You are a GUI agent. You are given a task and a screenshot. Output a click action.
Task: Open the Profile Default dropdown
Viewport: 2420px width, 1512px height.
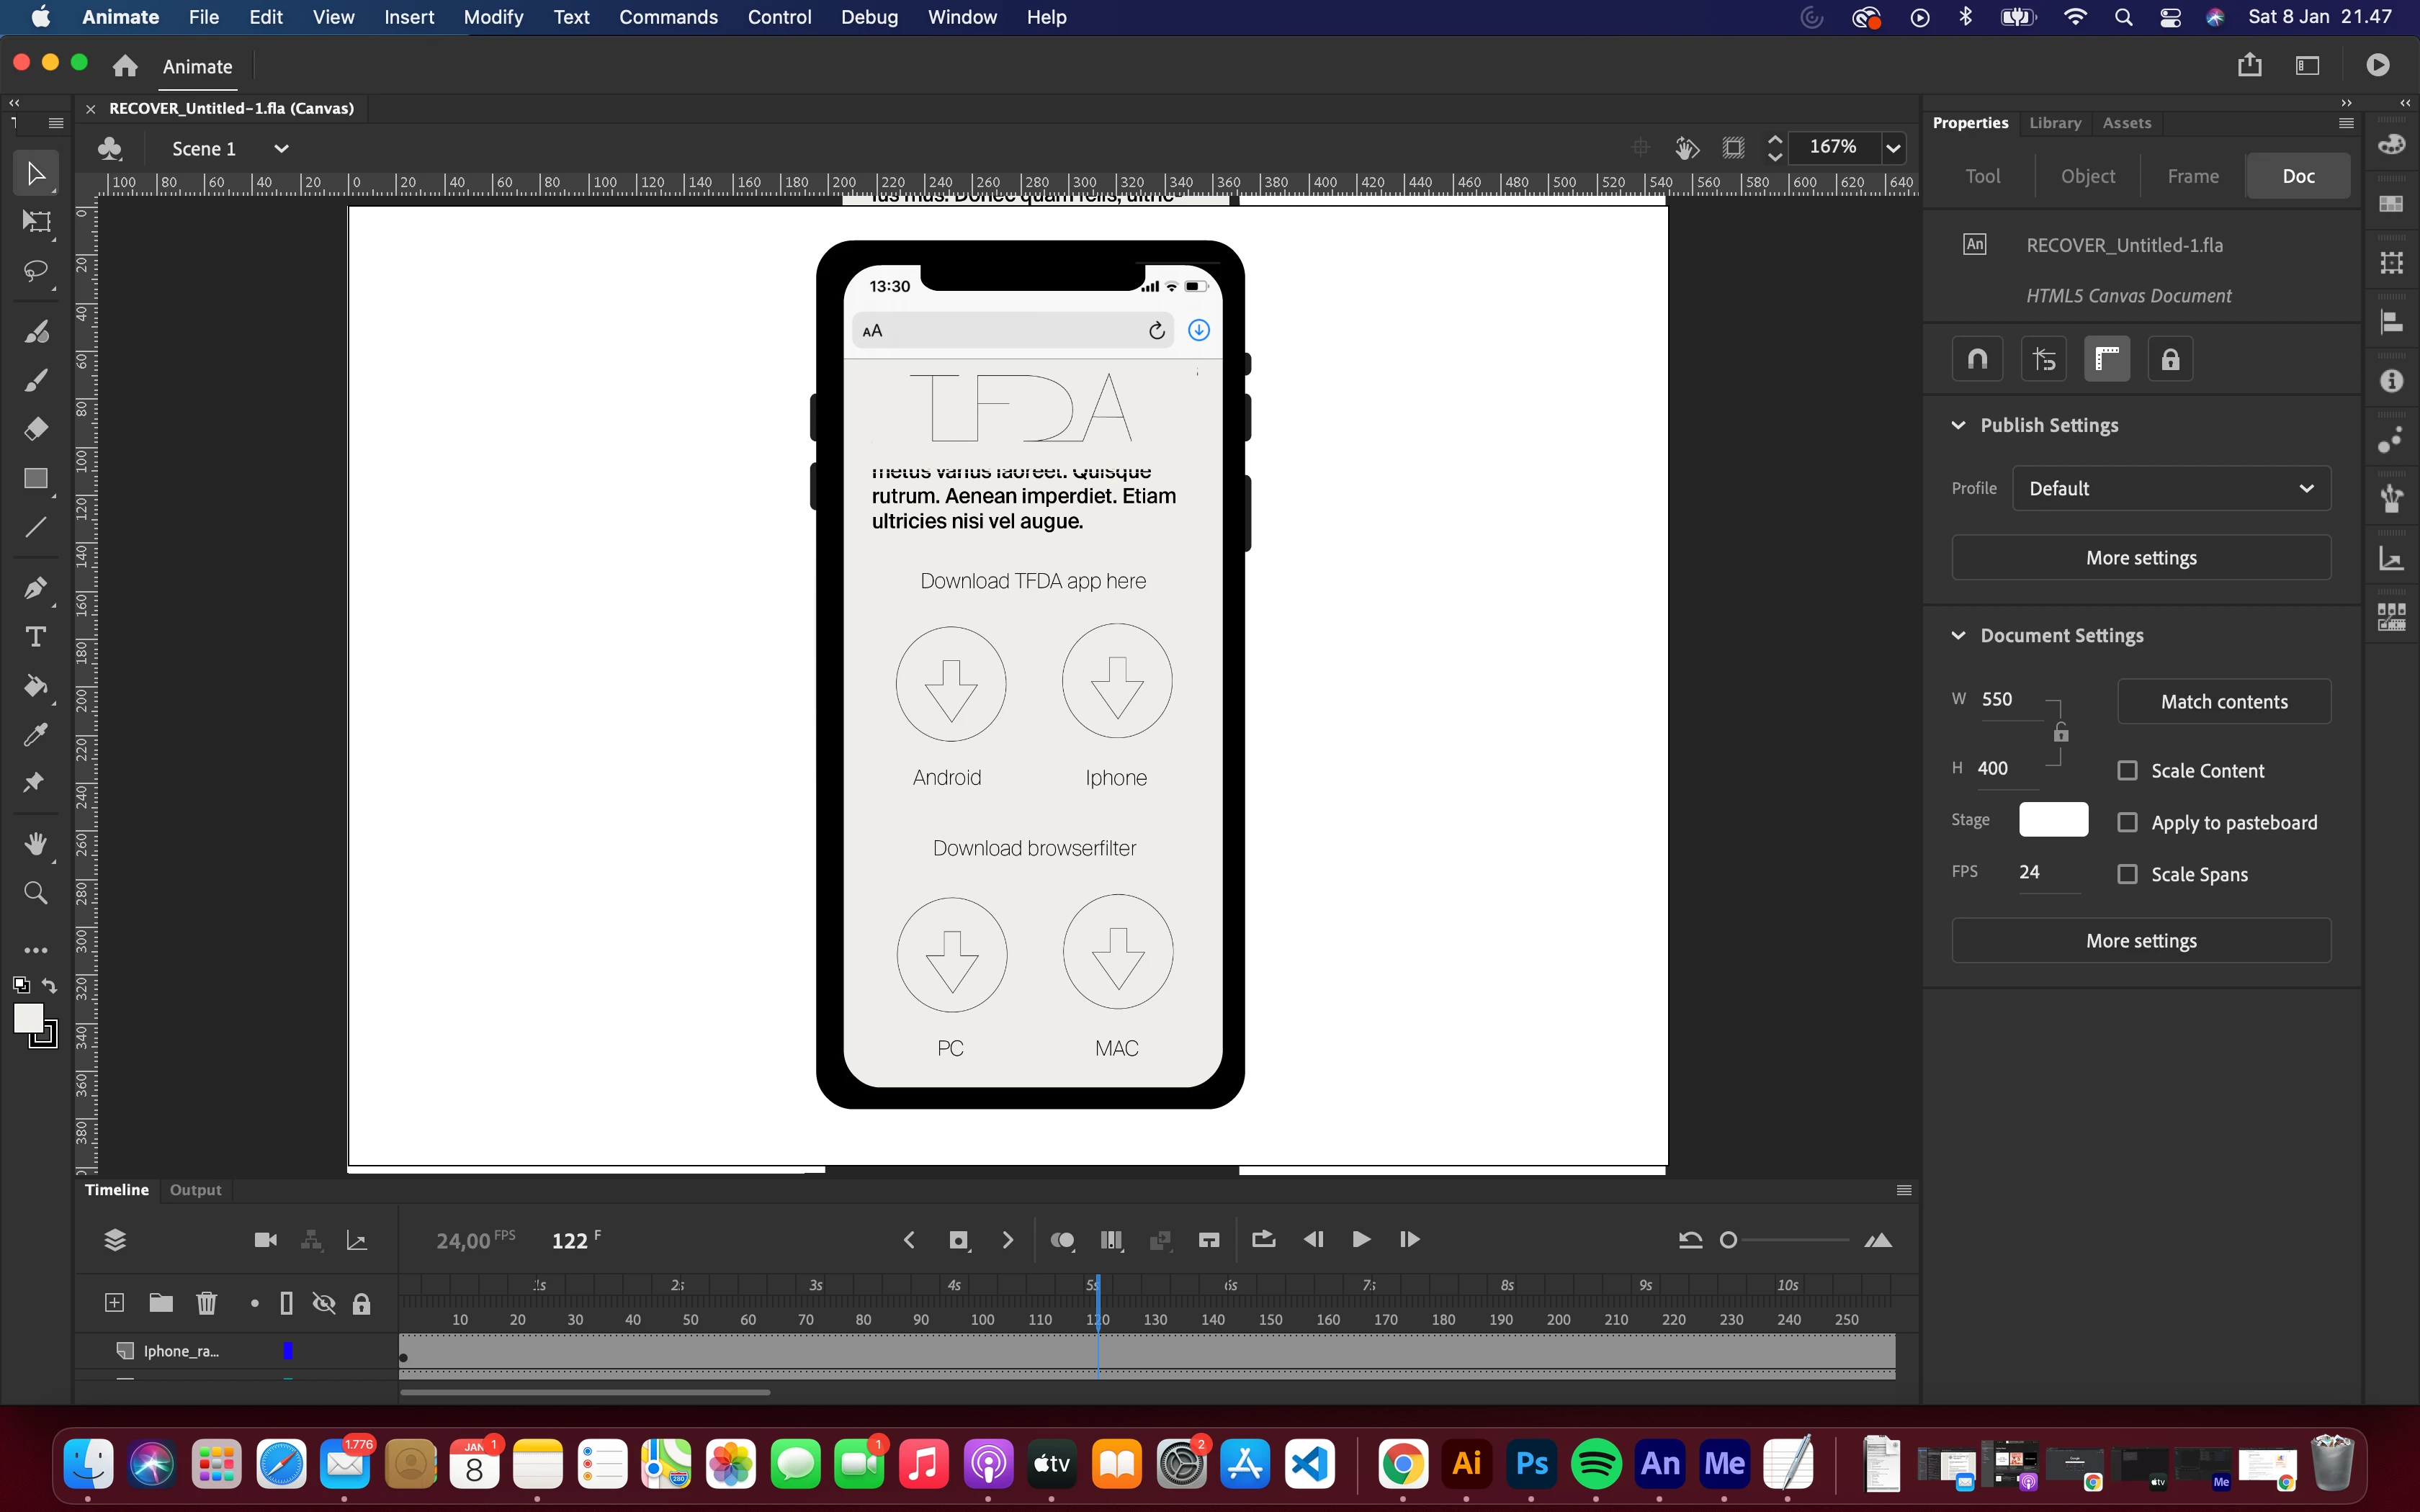(2171, 488)
